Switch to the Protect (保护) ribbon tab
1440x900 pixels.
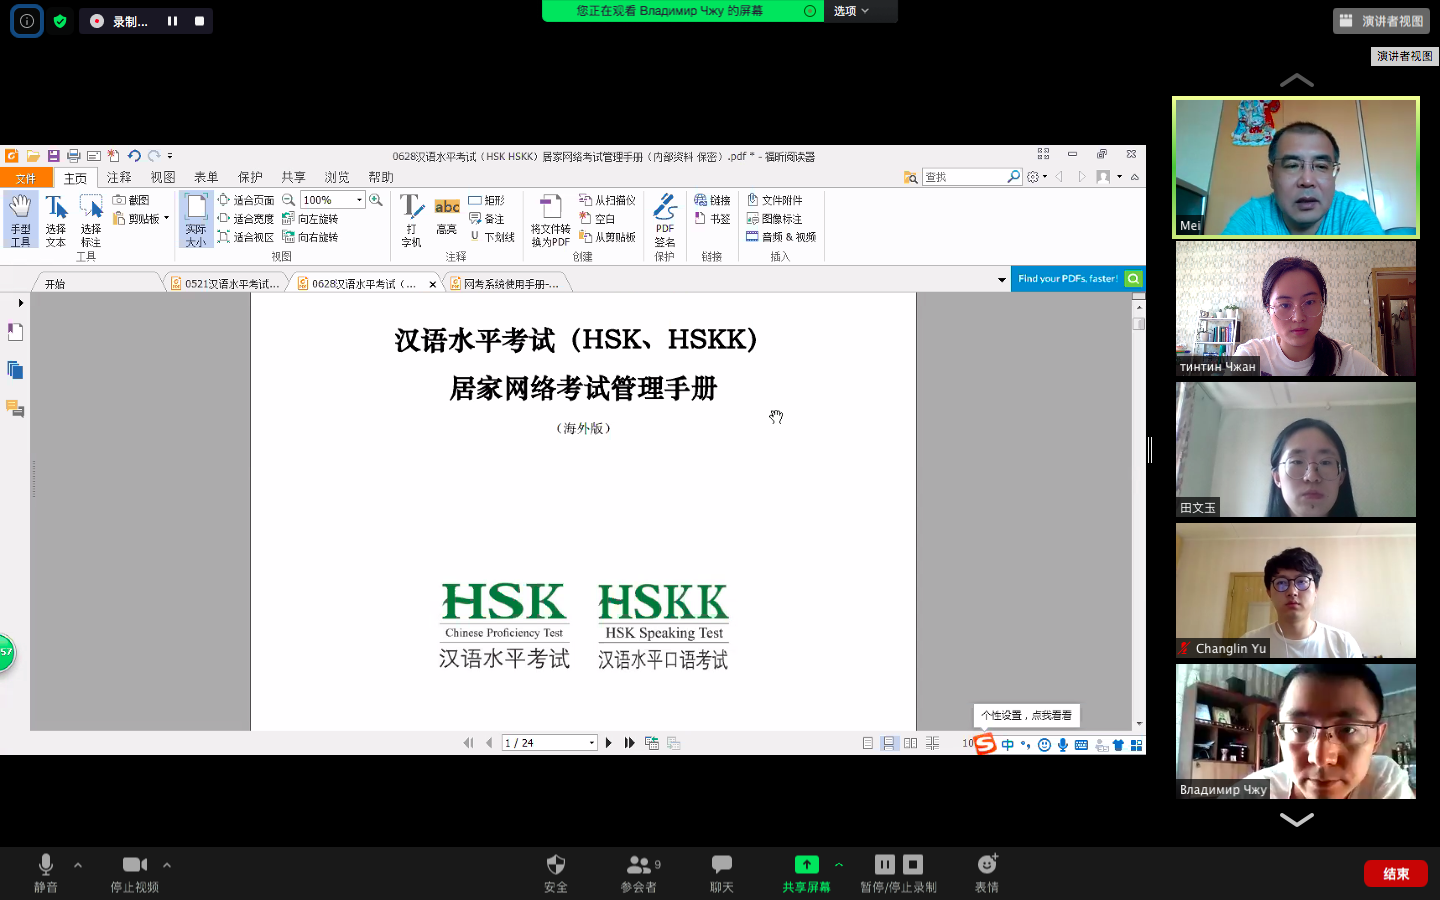(x=250, y=178)
